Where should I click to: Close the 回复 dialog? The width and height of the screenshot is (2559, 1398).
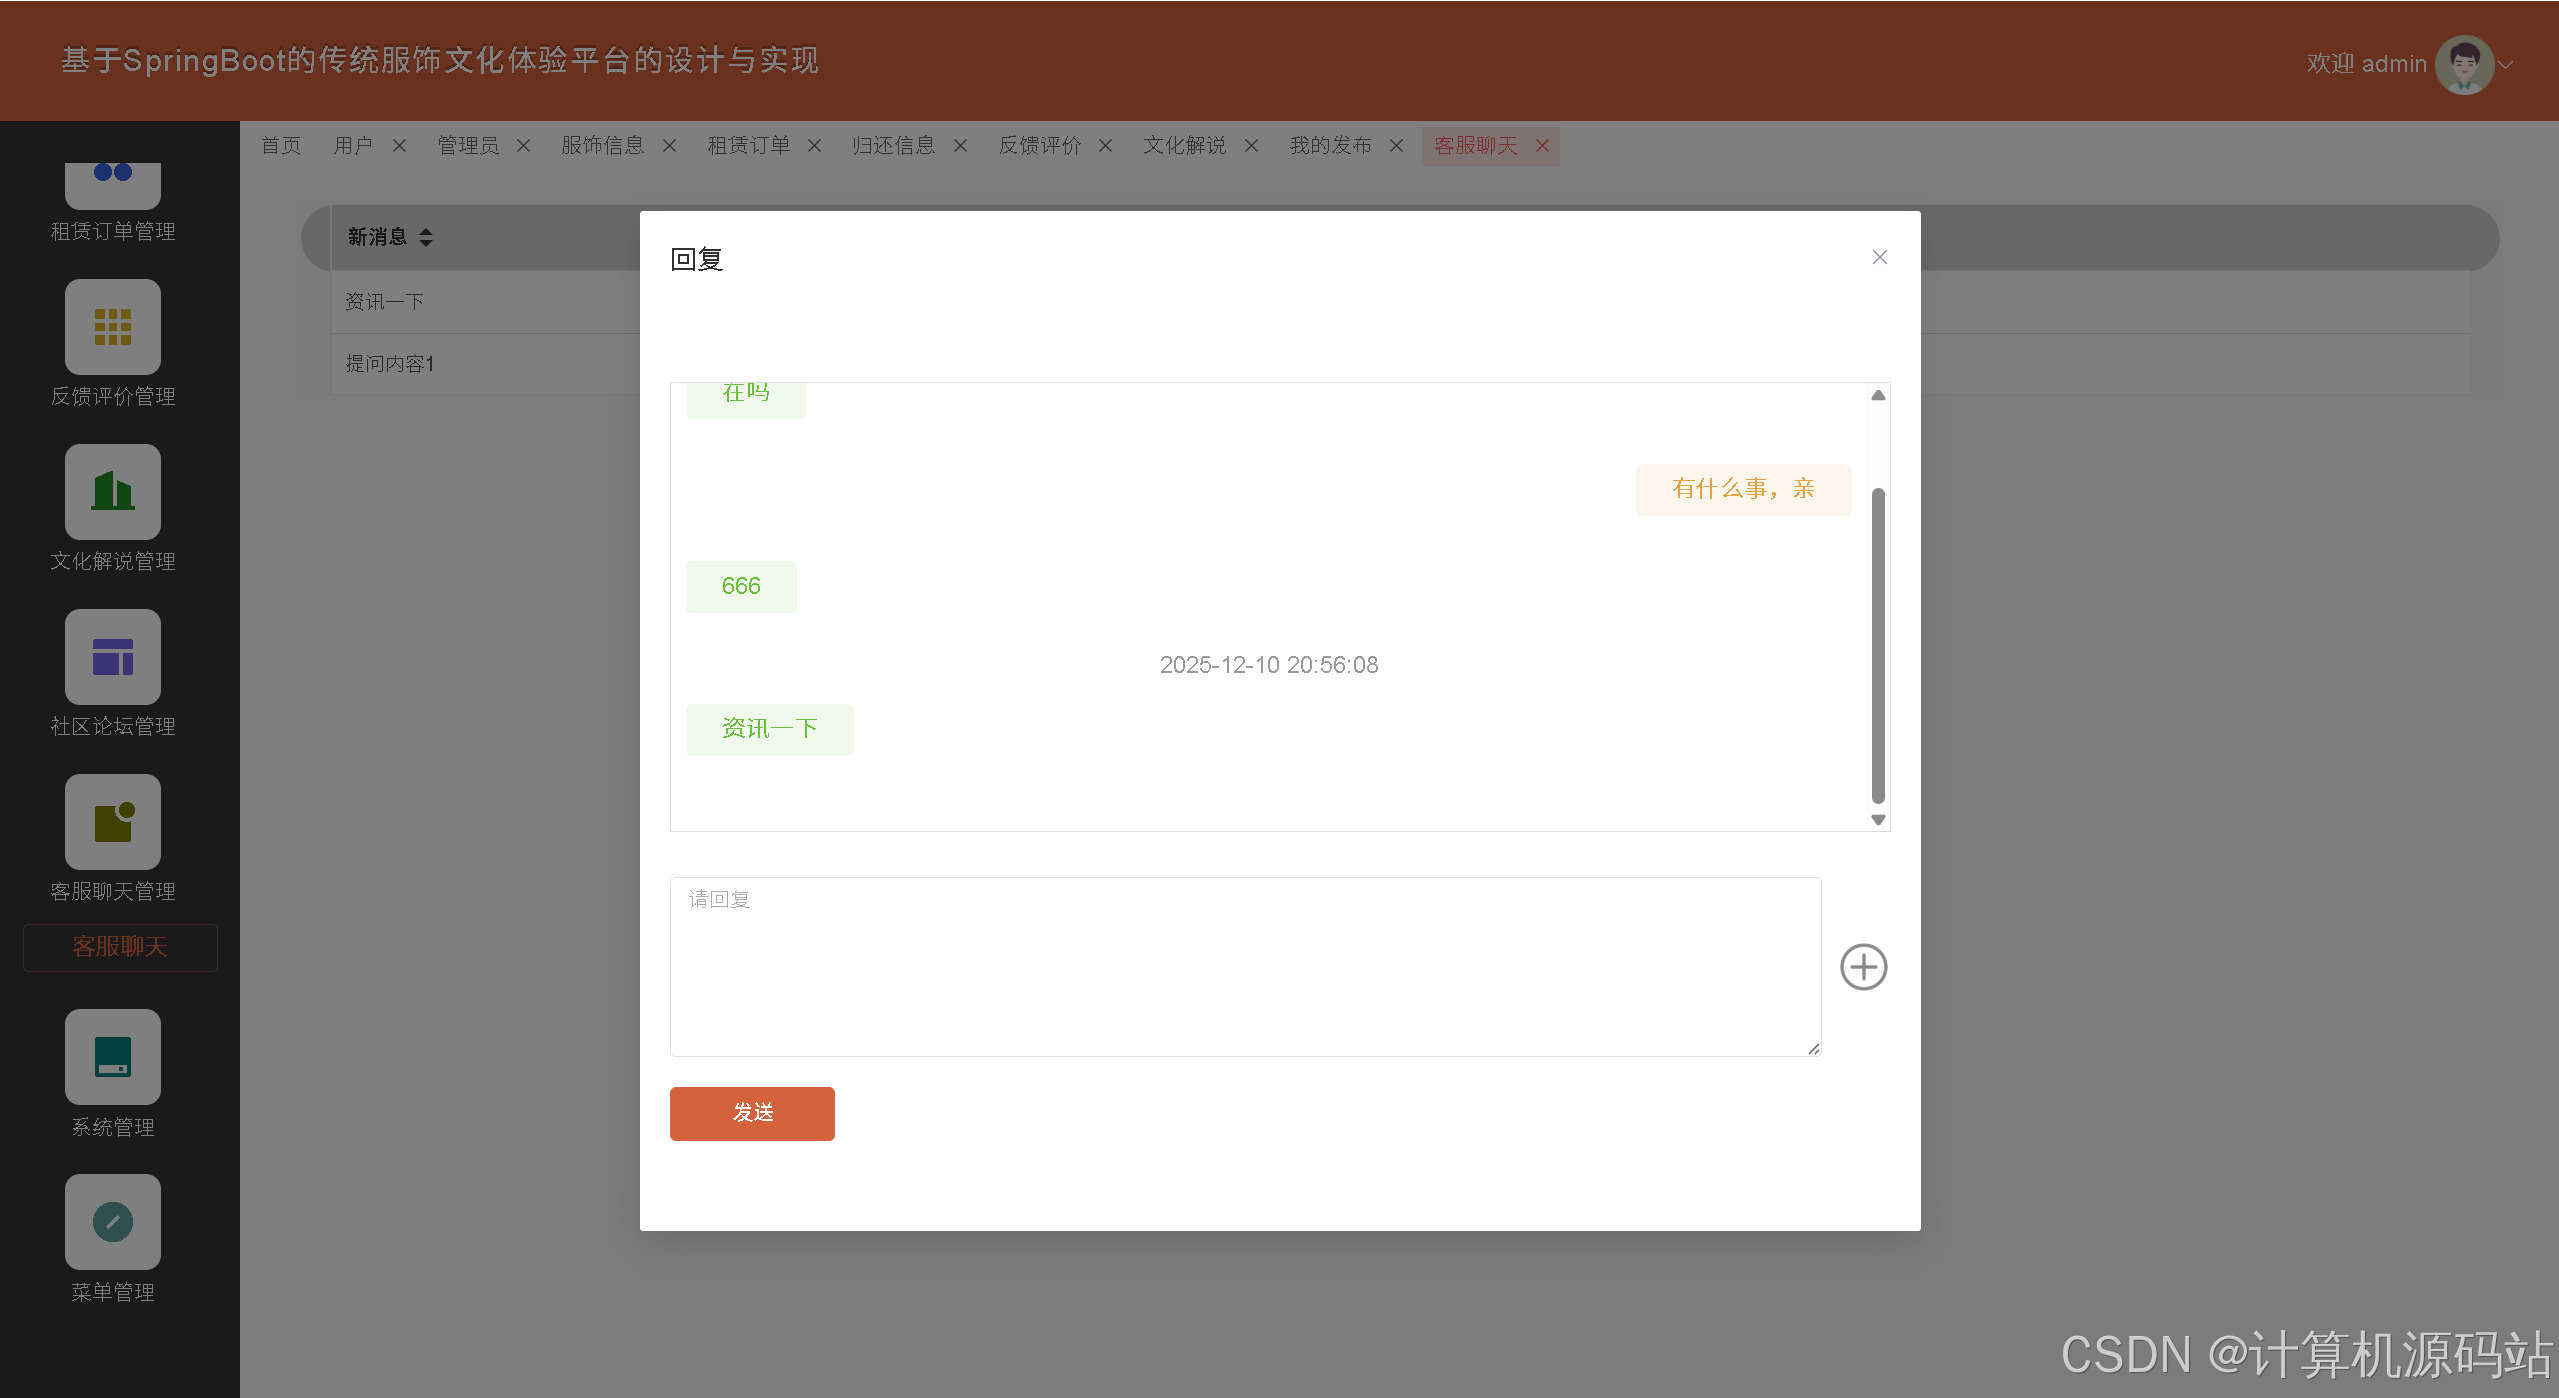tap(1879, 257)
